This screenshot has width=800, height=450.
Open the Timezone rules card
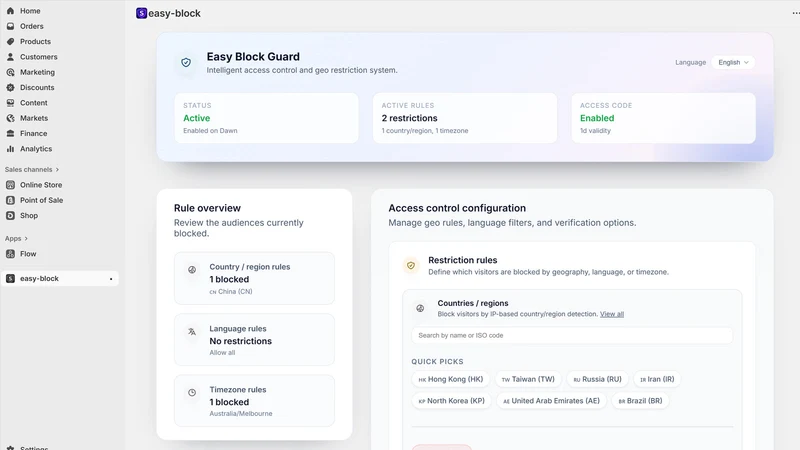pos(254,401)
